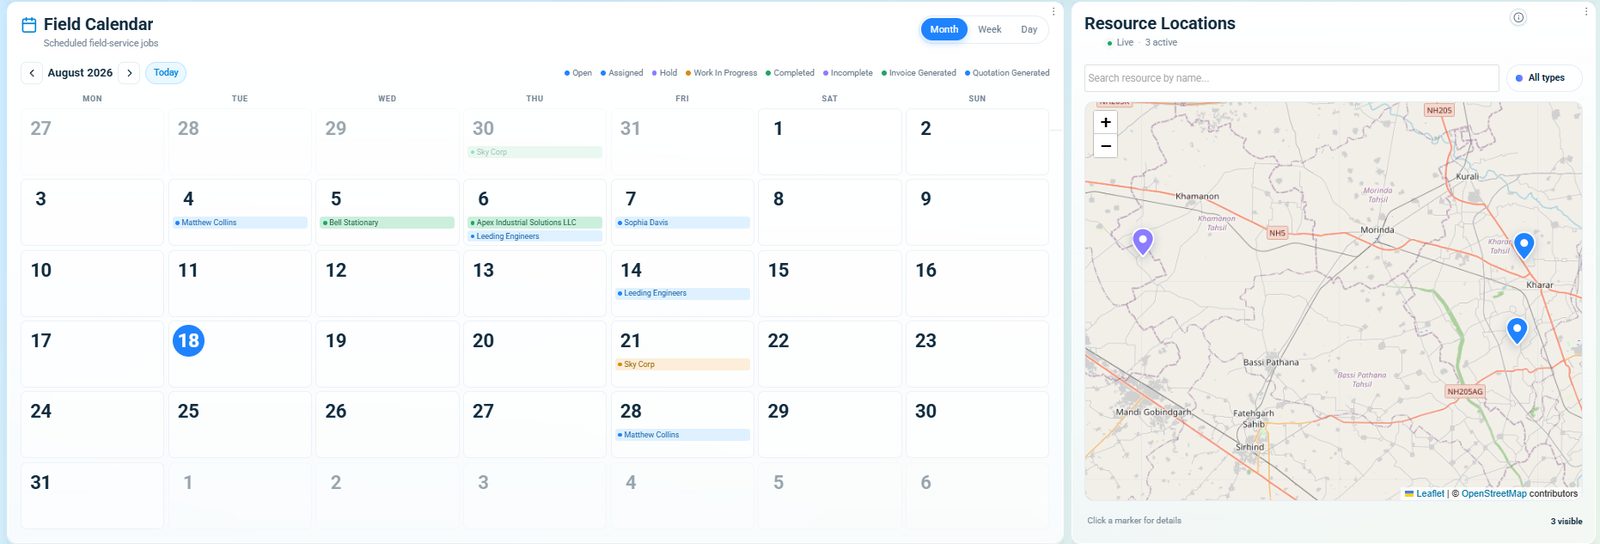Open the All types filter
The image size is (1600, 544).
coord(1545,78)
